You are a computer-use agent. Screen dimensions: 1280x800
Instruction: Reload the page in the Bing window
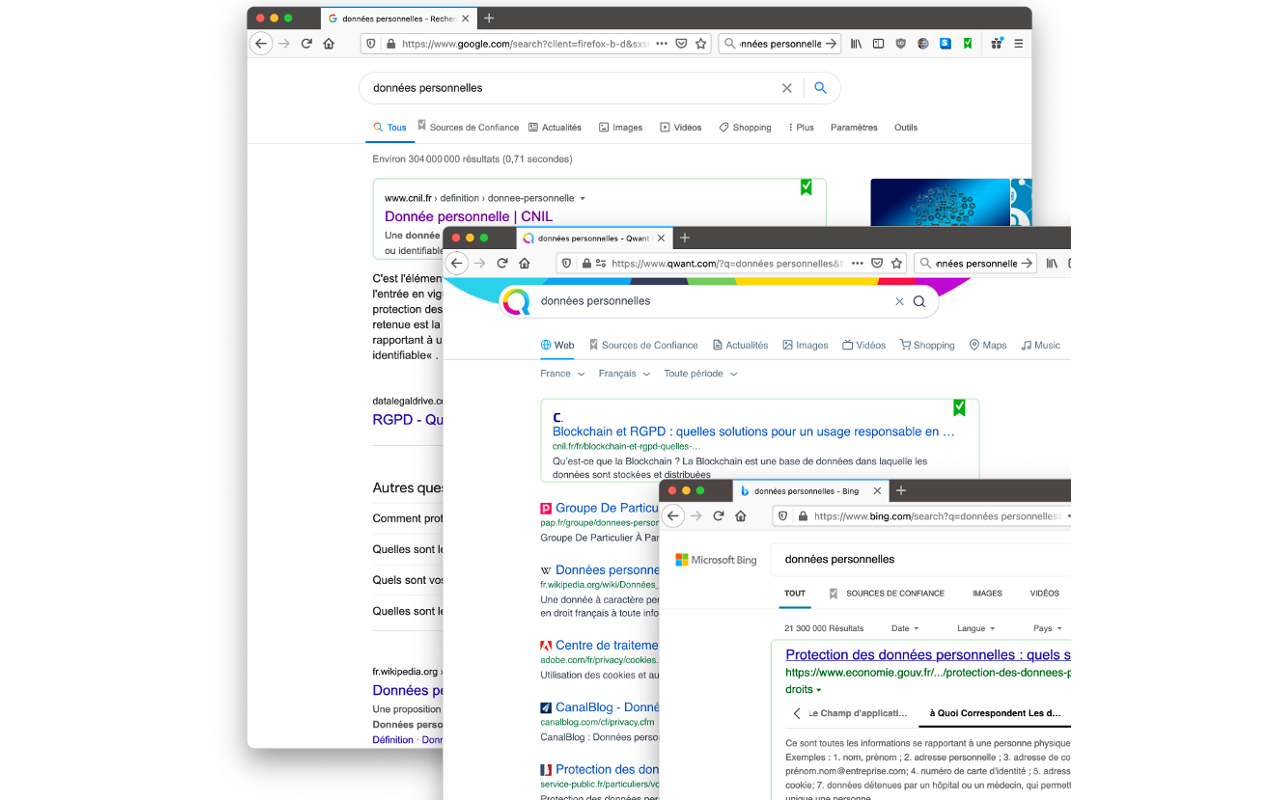719,516
